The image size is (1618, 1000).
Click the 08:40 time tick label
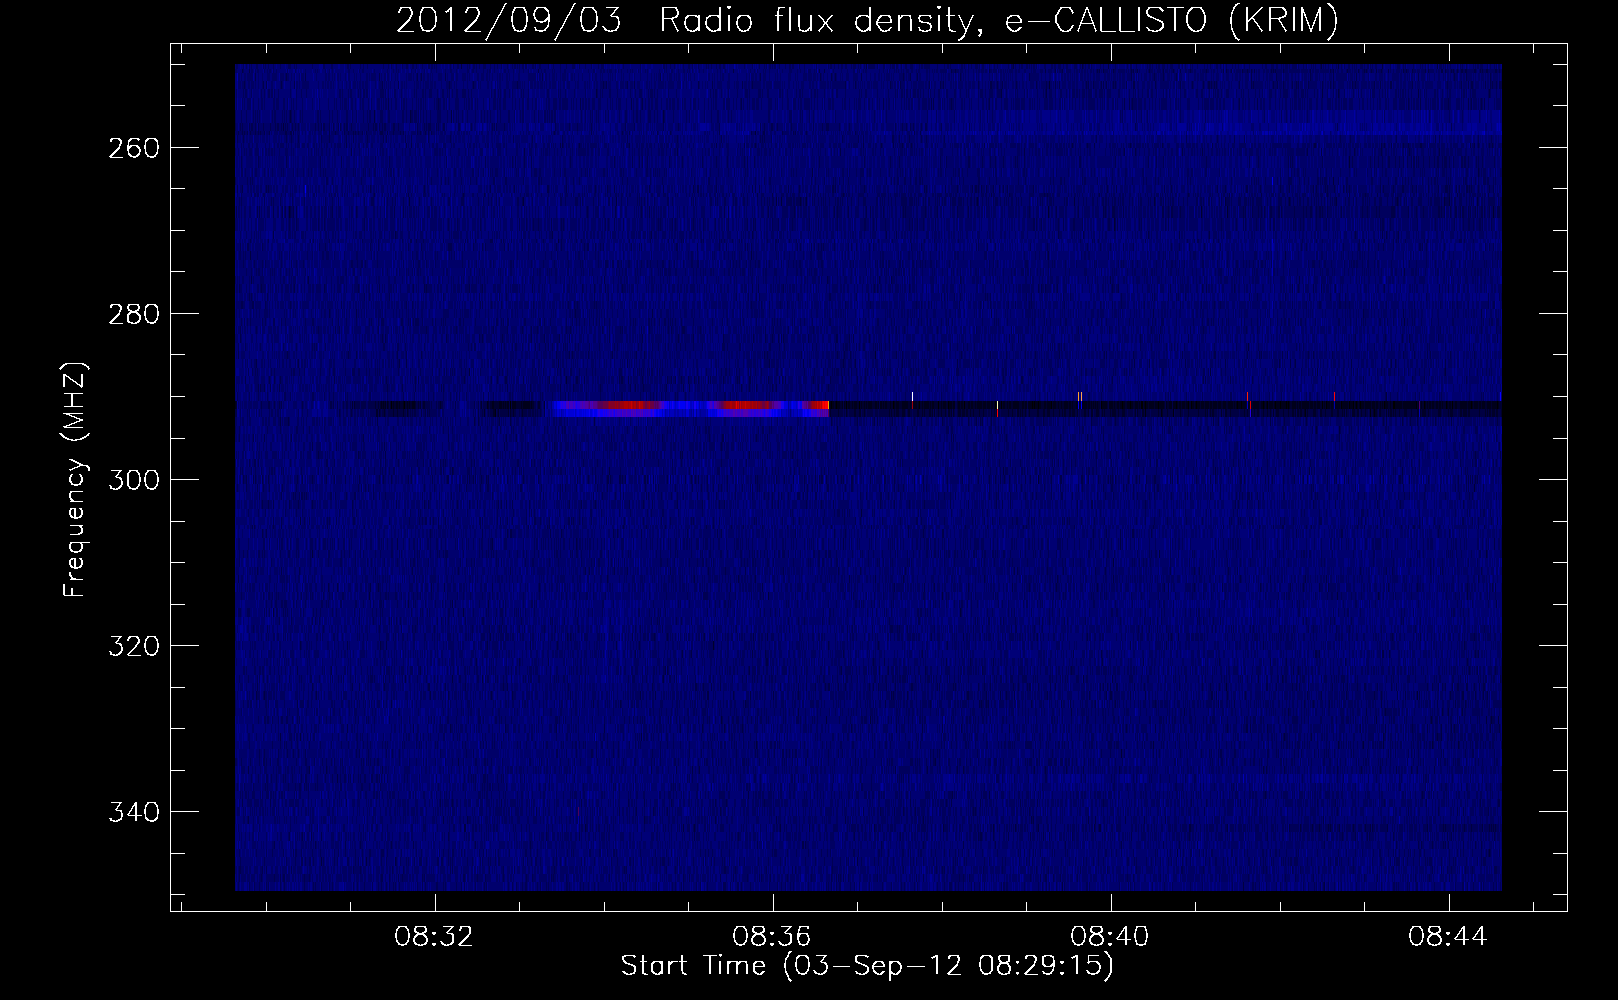pyautogui.click(x=1110, y=937)
